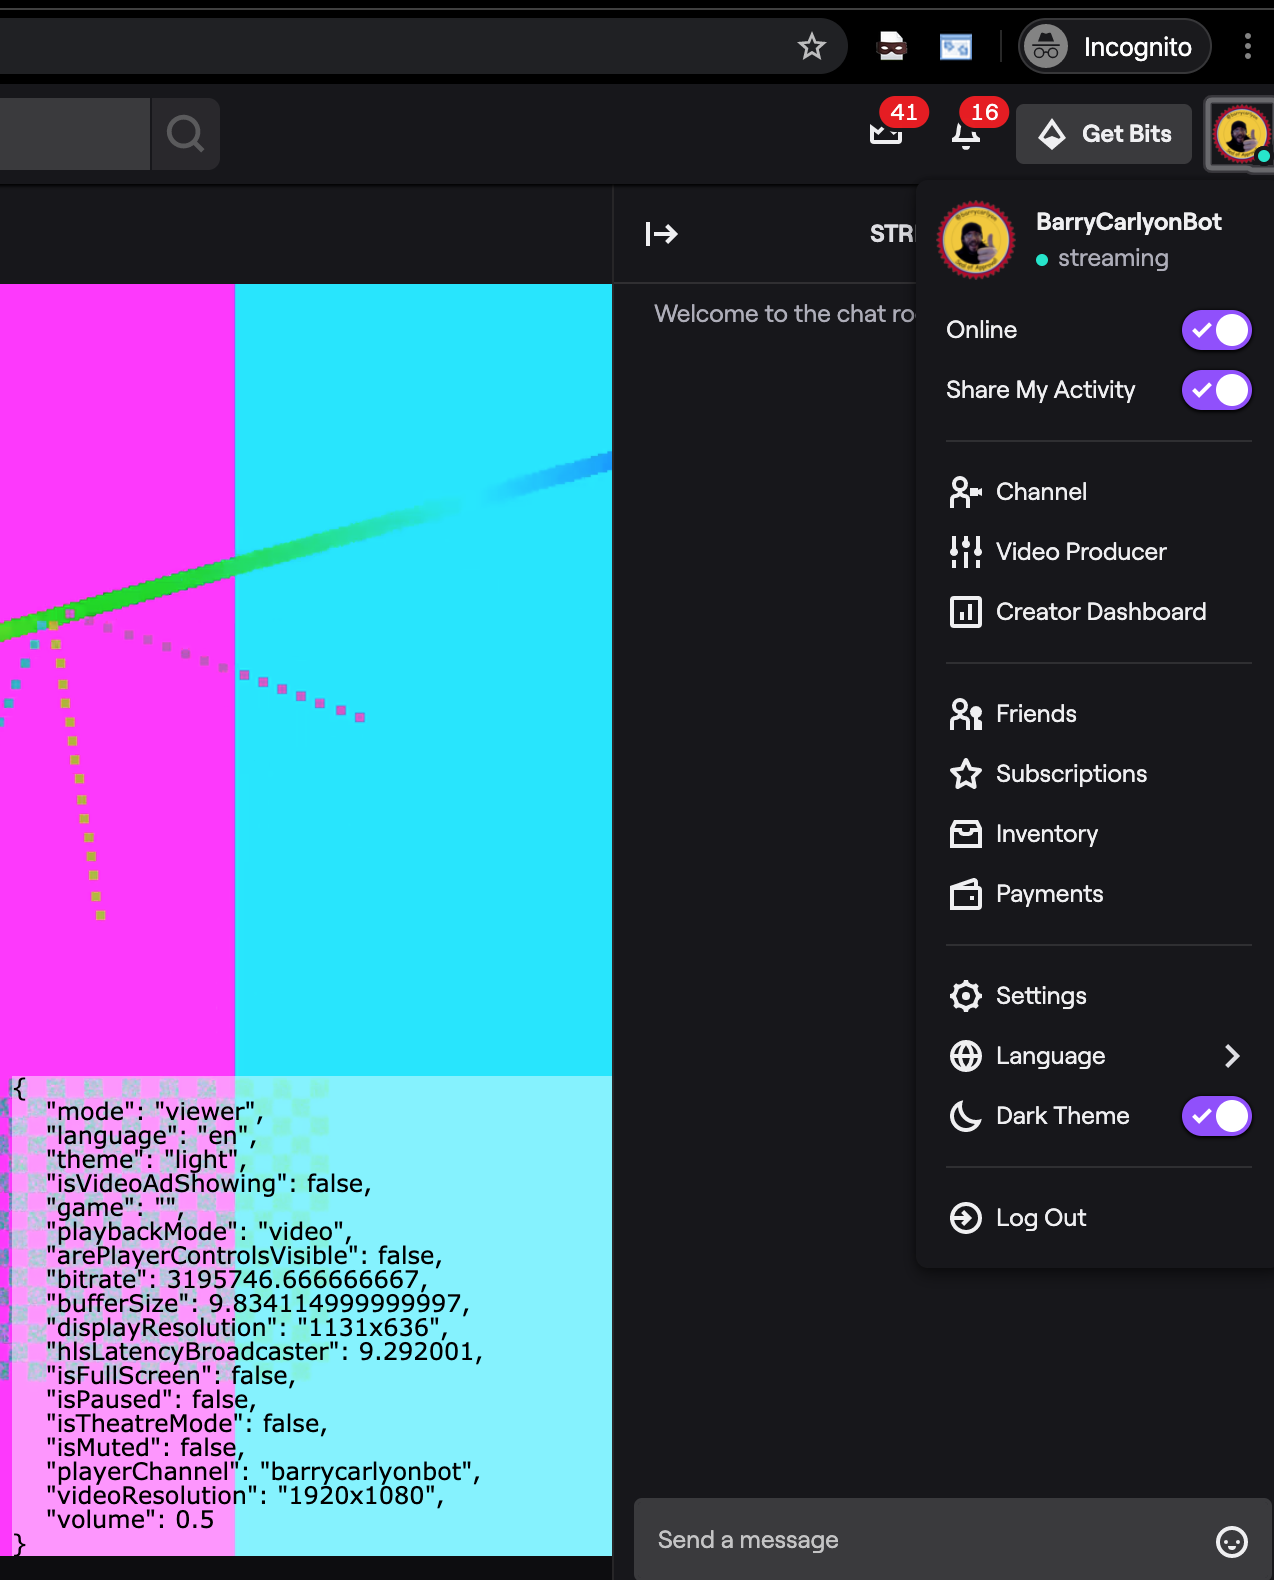Click the Settings gear icon

coord(965,996)
